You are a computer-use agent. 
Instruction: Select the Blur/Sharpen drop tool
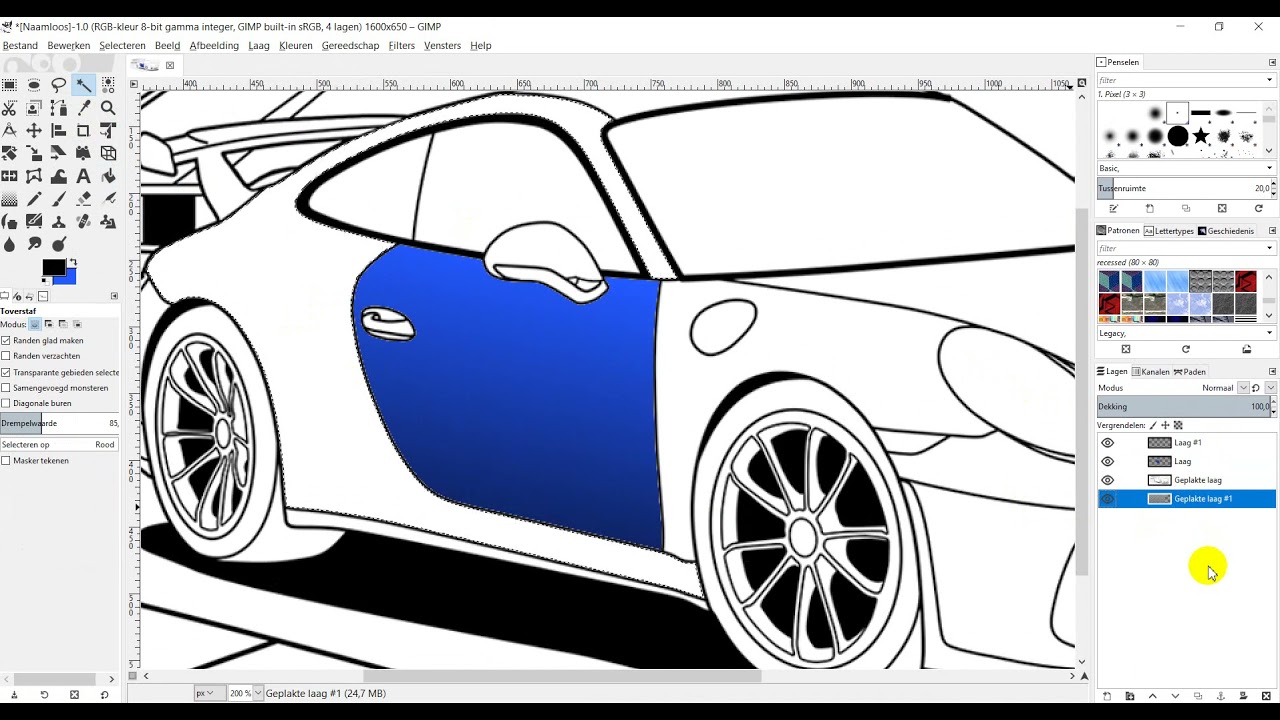pyautogui.click(x=9, y=245)
